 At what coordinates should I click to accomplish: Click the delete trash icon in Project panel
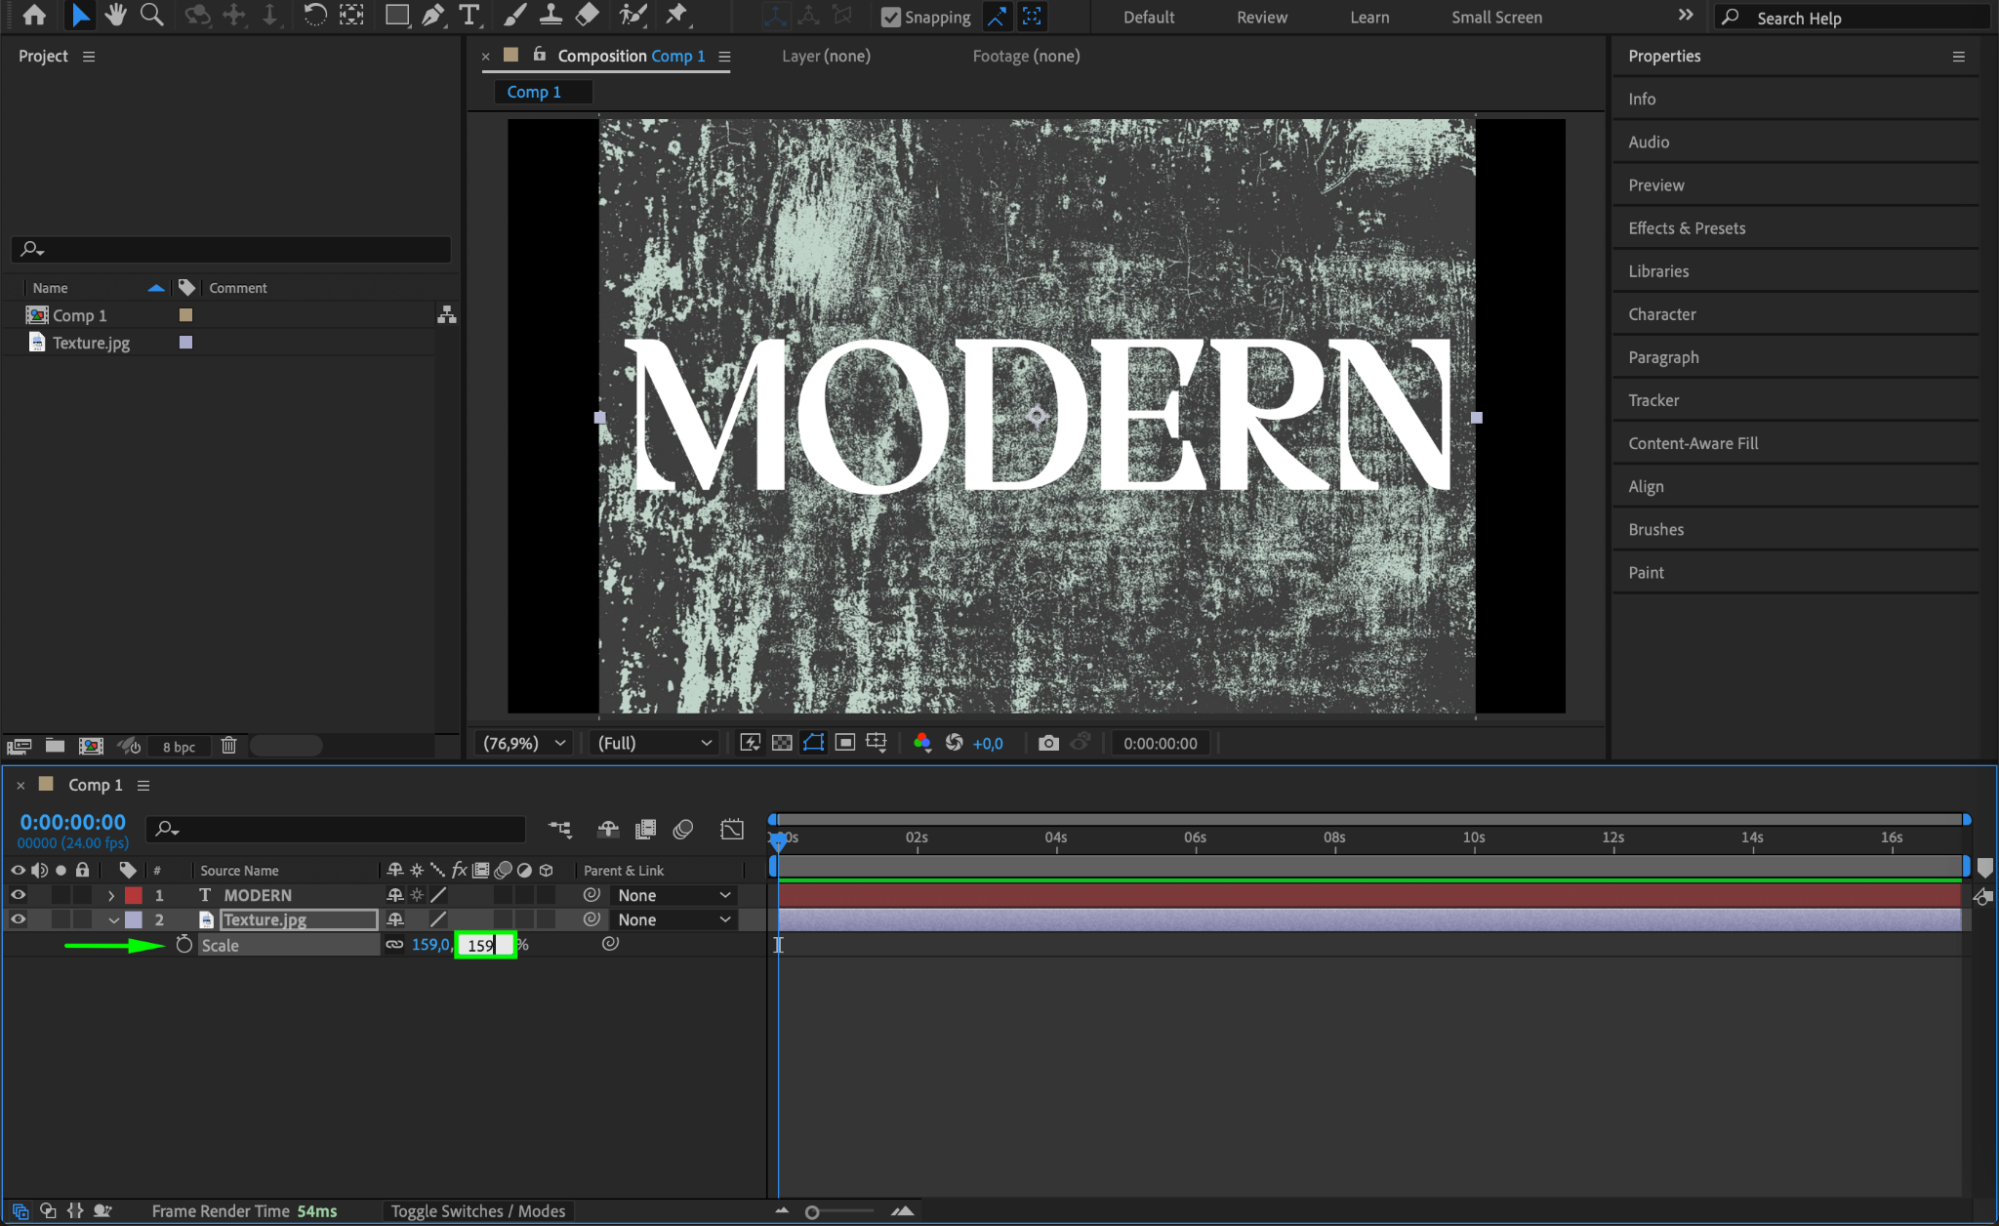click(228, 746)
